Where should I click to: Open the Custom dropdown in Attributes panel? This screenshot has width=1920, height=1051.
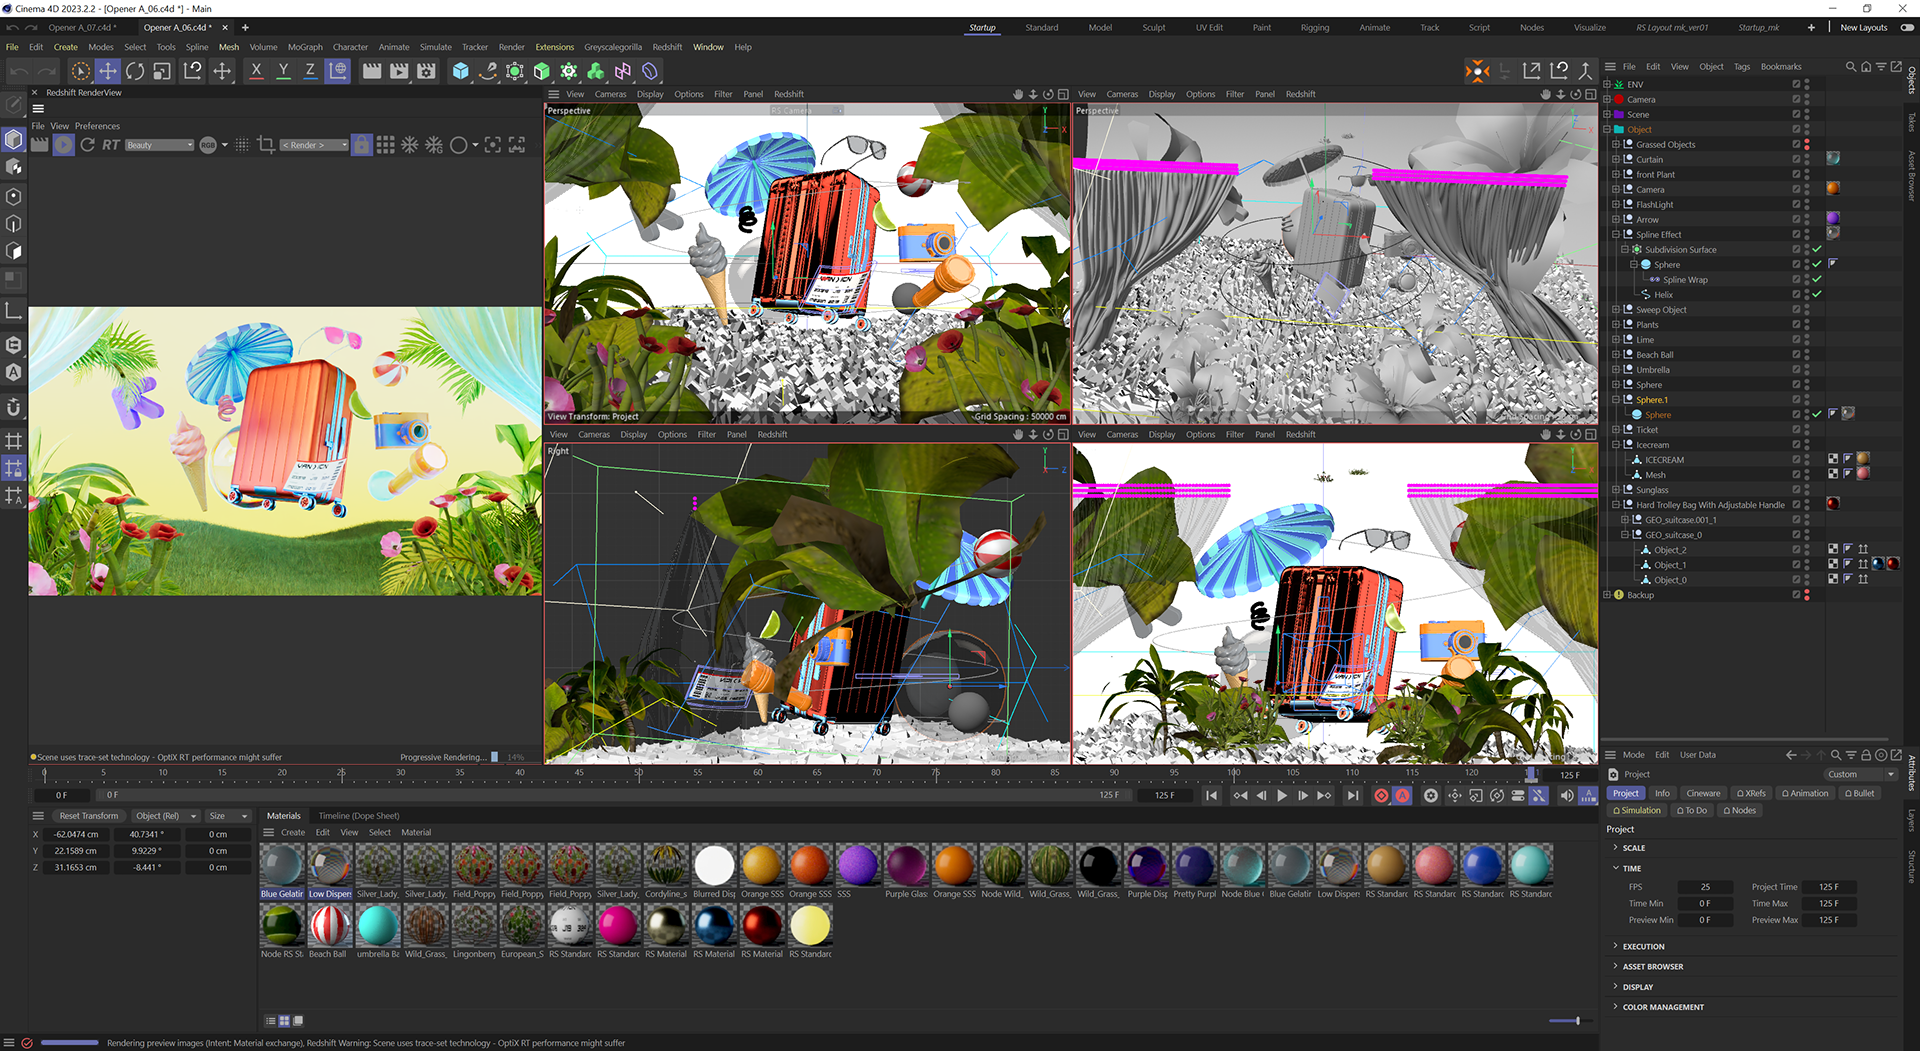1860,774
